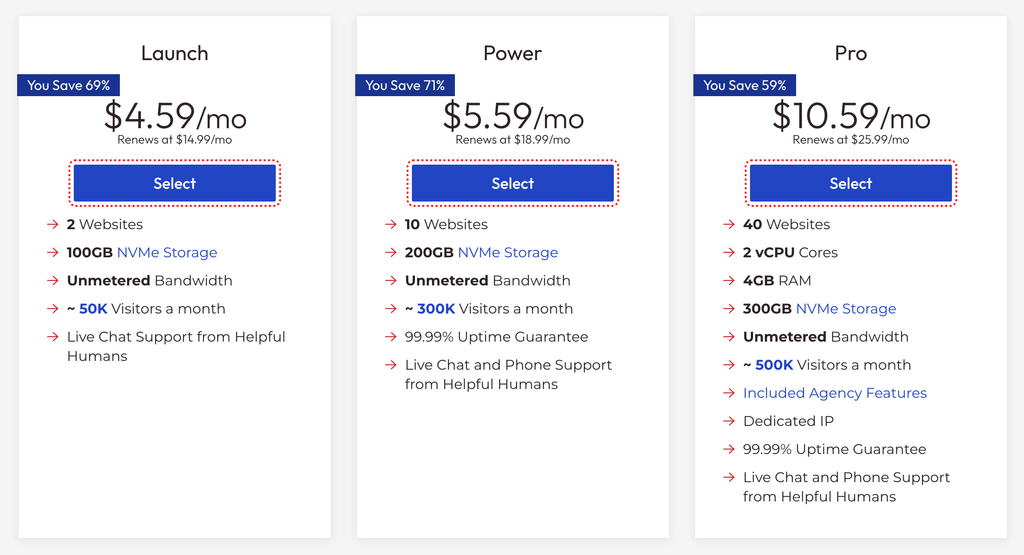Click the arrow icon beside 40 Websites
Screen dimensions: 1024x555
pos(729,225)
